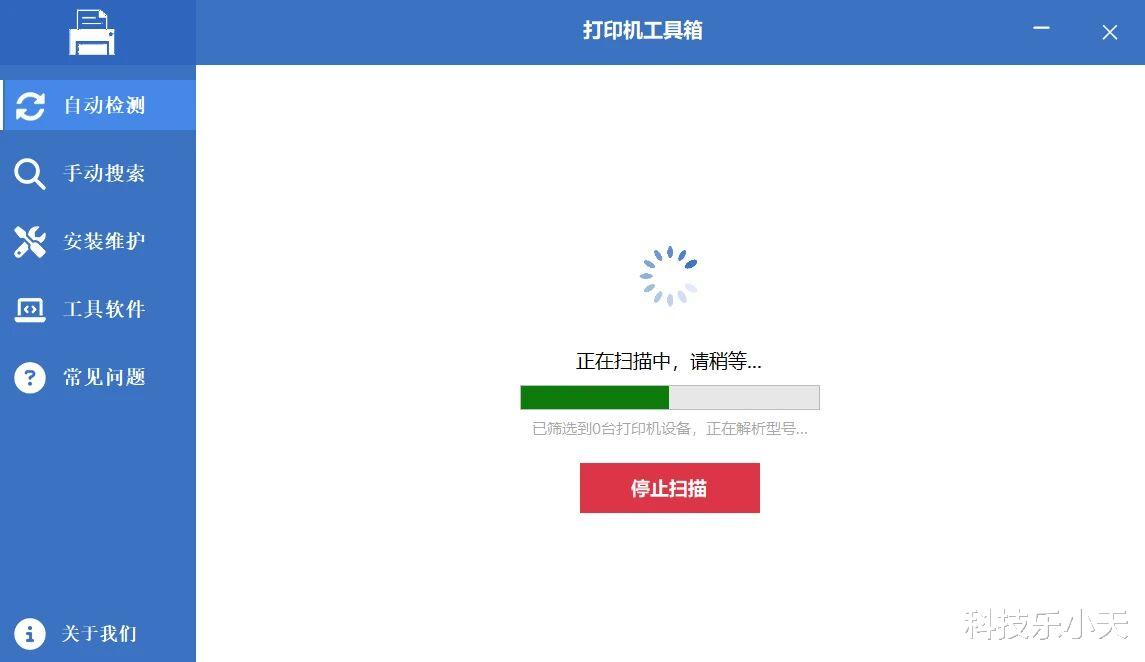
Task: Click the question mark icon for 常见问题
Action: [x=30, y=377]
